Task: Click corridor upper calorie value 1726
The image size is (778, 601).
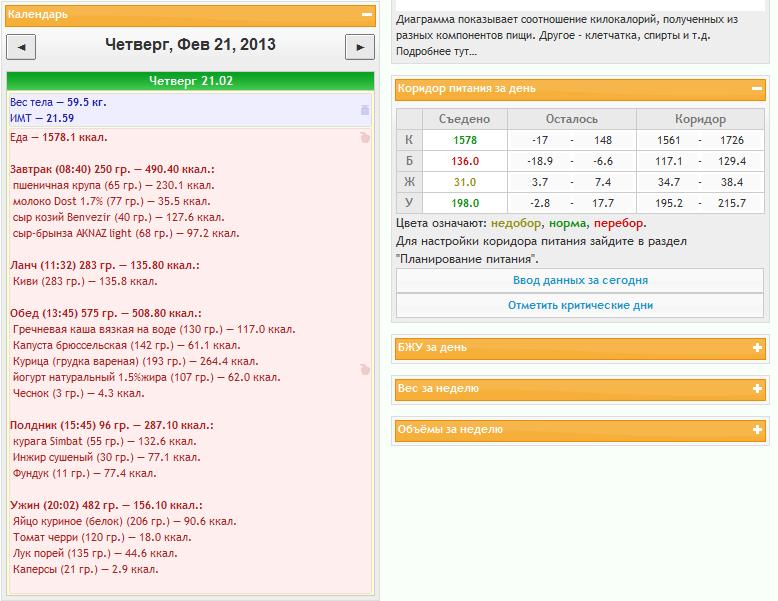Action: tap(732, 140)
